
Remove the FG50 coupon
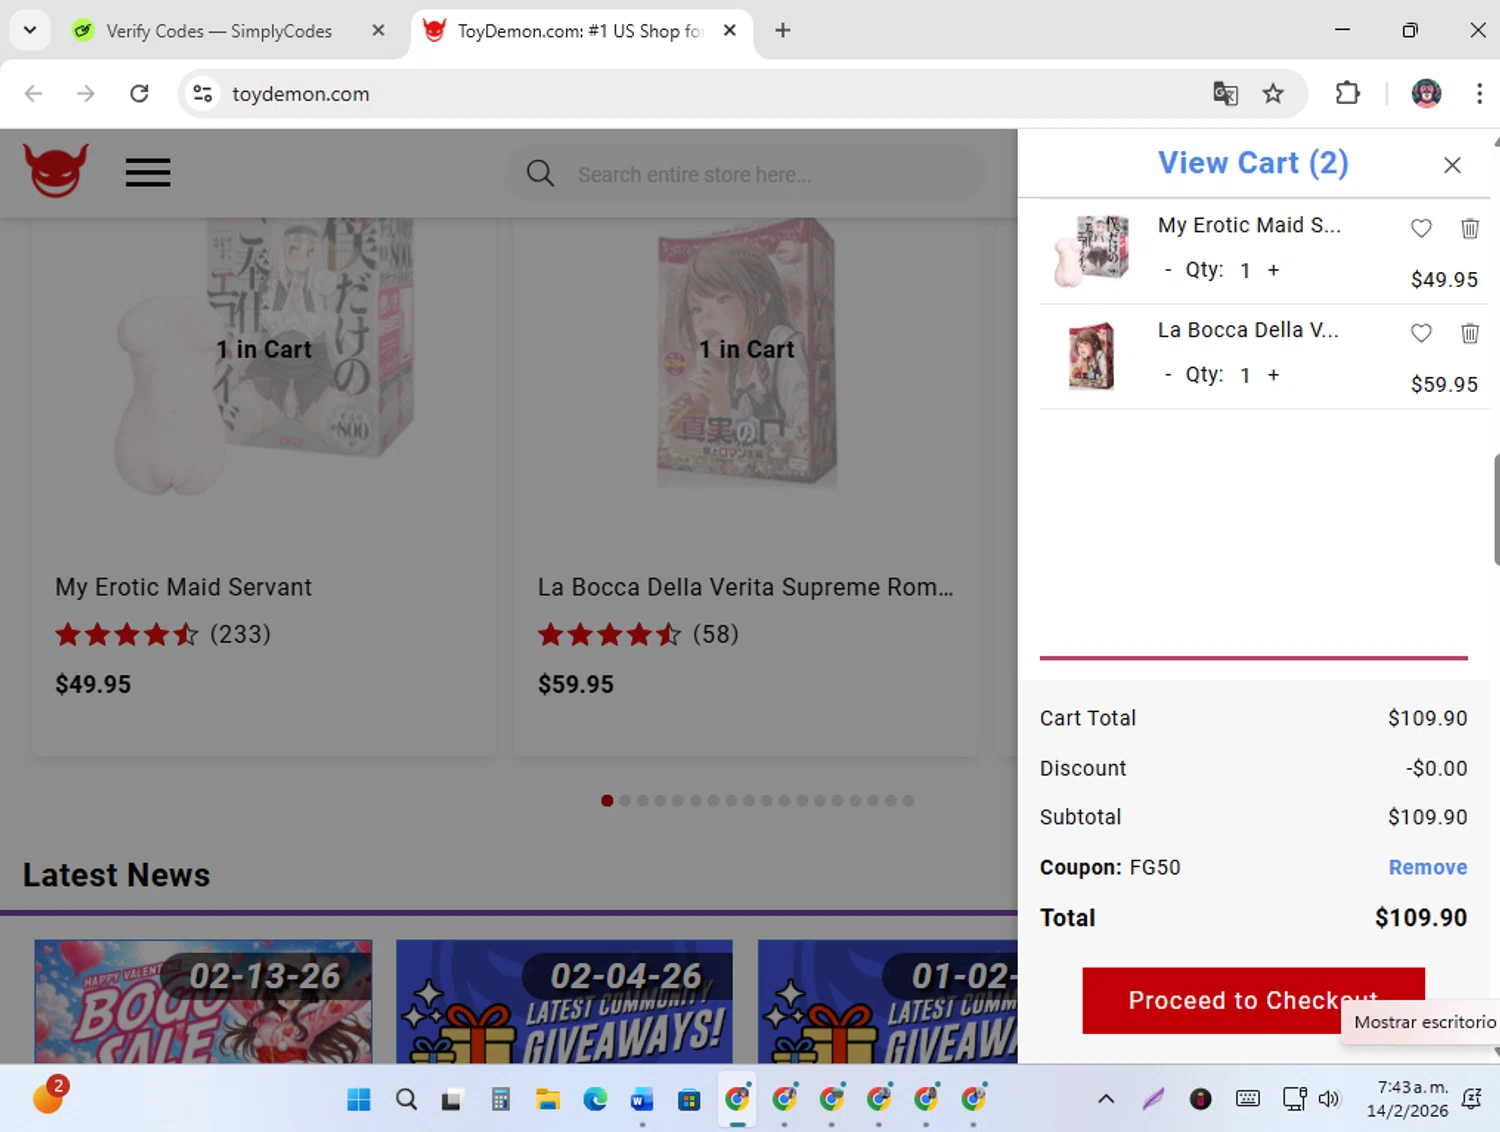[x=1427, y=867]
